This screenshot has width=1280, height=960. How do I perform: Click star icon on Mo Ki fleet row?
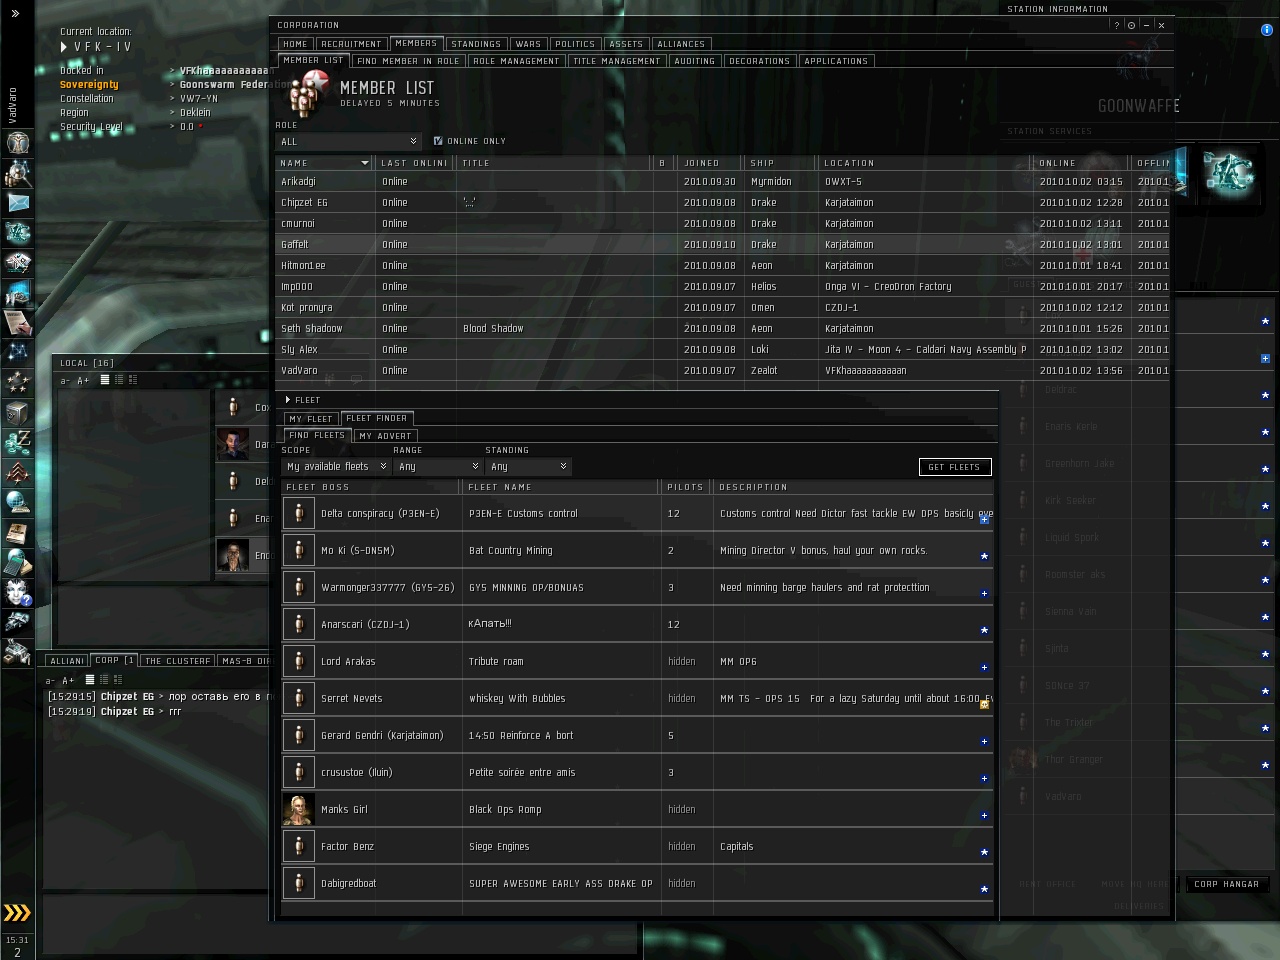(984, 556)
